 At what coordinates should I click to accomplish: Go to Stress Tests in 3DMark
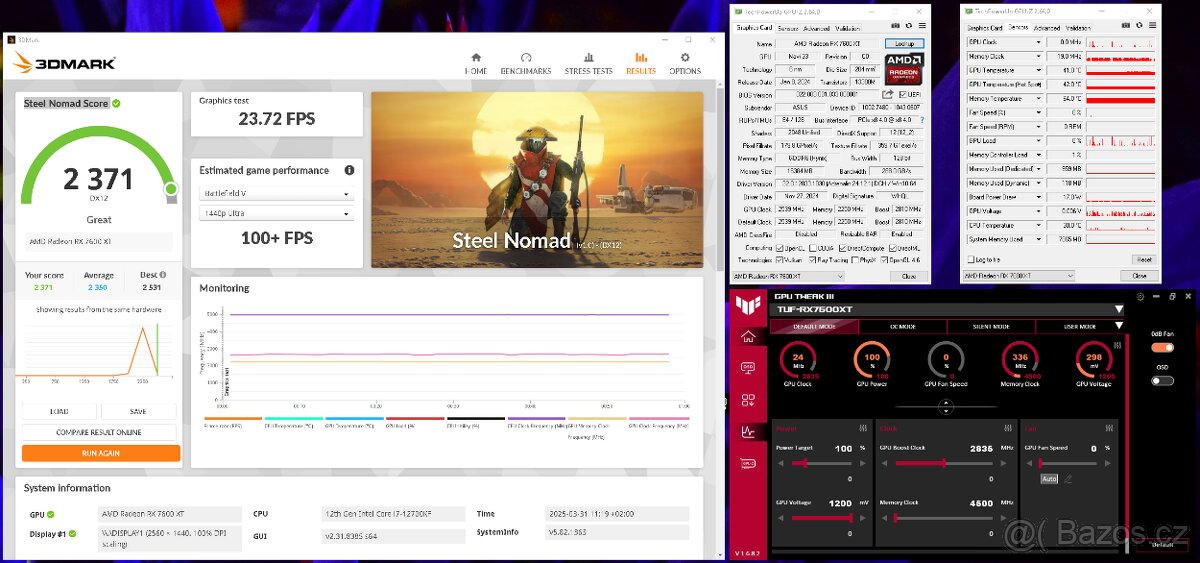[x=588, y=63]
